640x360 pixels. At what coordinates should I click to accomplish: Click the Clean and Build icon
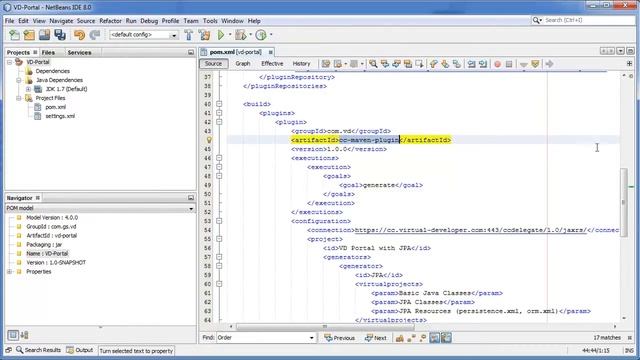pos(204,35)
